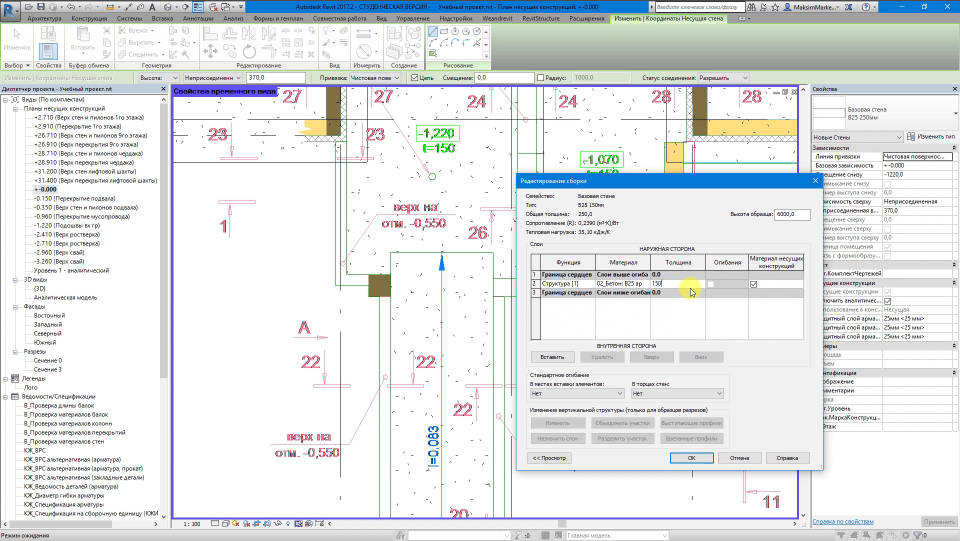960x541 pixels.
Task: Open the Конструкция ribbon tab
Action: 89,18
